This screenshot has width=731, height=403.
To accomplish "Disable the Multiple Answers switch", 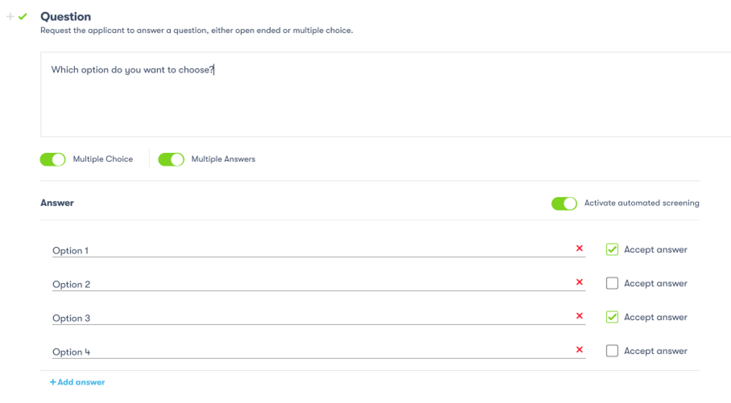I will coord(171,159).
